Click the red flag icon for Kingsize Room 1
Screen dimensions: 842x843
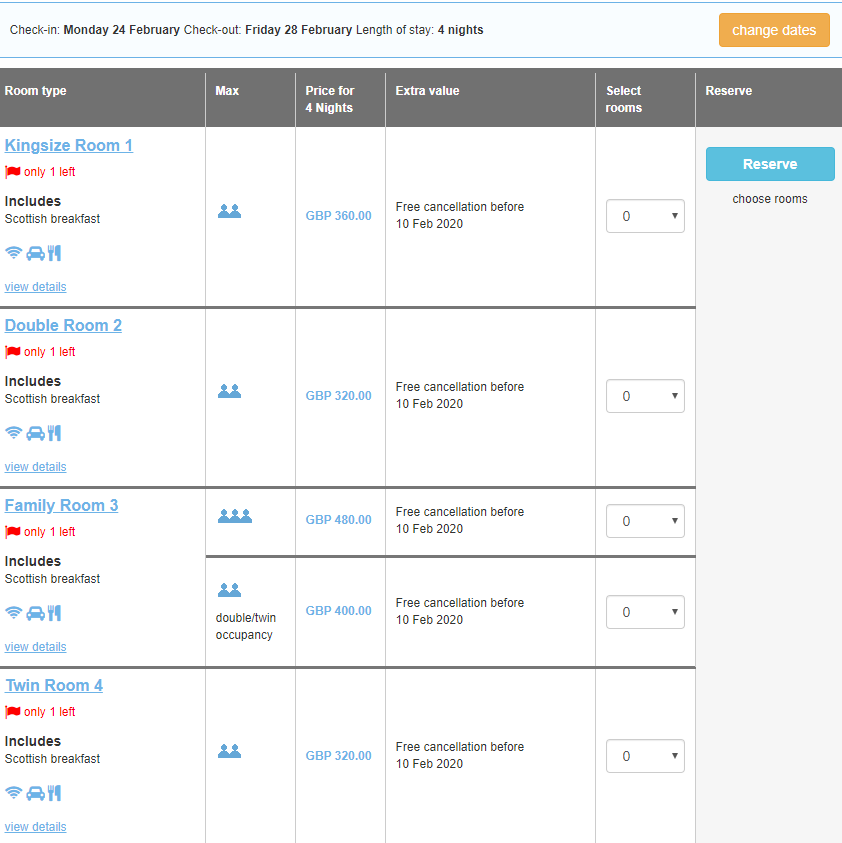[x=13, y=172]
